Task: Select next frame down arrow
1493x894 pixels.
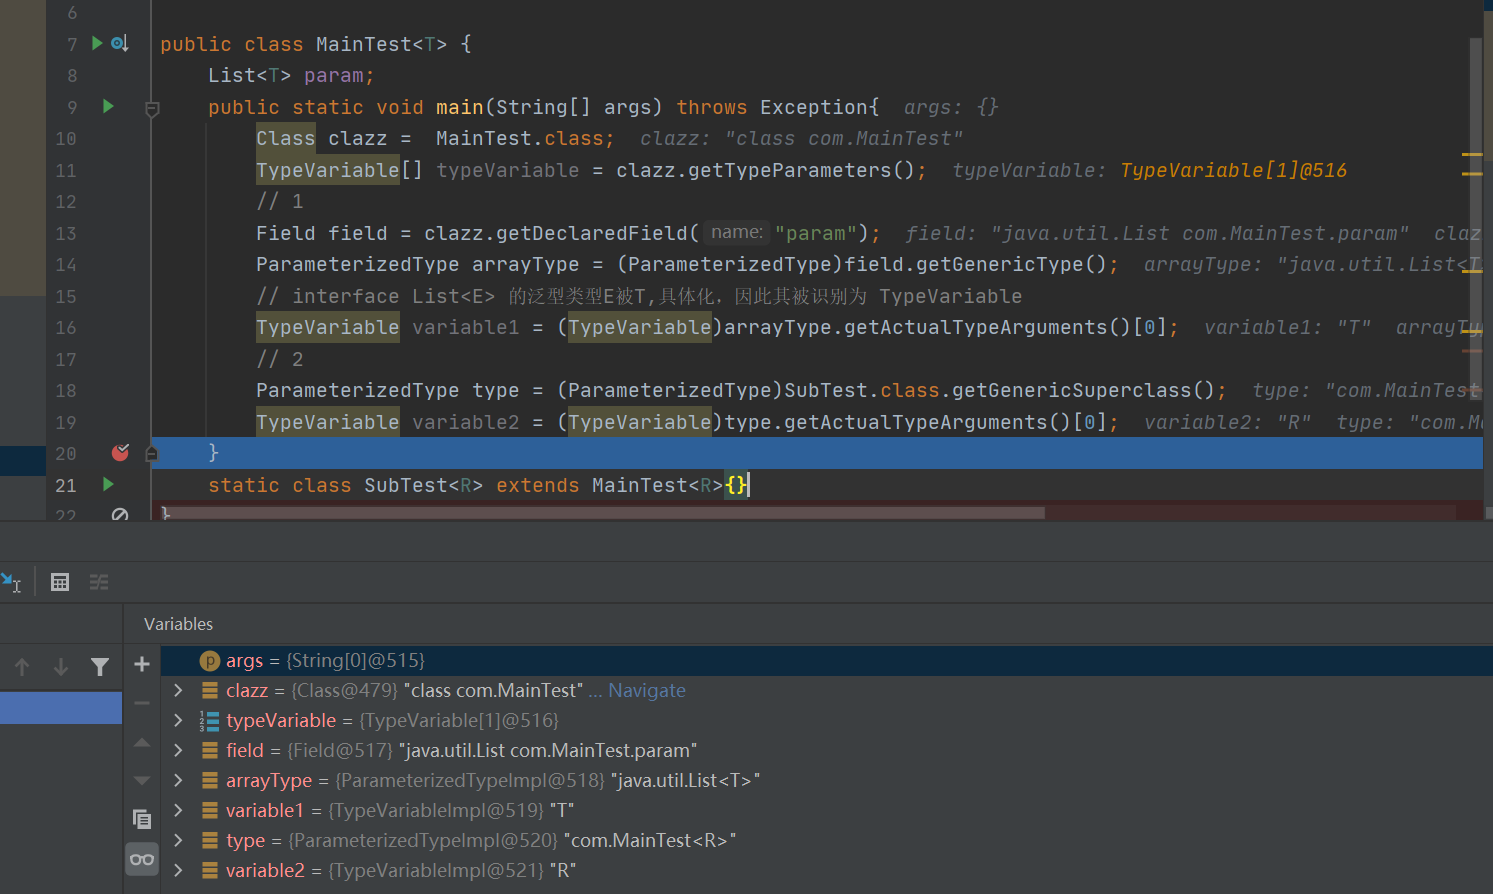Action: pyautogui.click(x=61, y=666)
